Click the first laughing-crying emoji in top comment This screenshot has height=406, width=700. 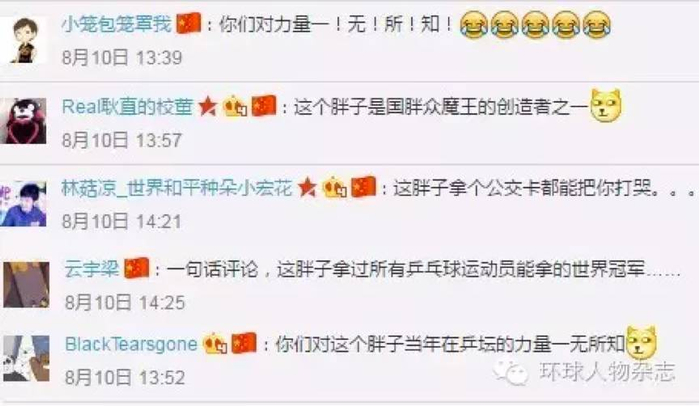click(474, 25)
